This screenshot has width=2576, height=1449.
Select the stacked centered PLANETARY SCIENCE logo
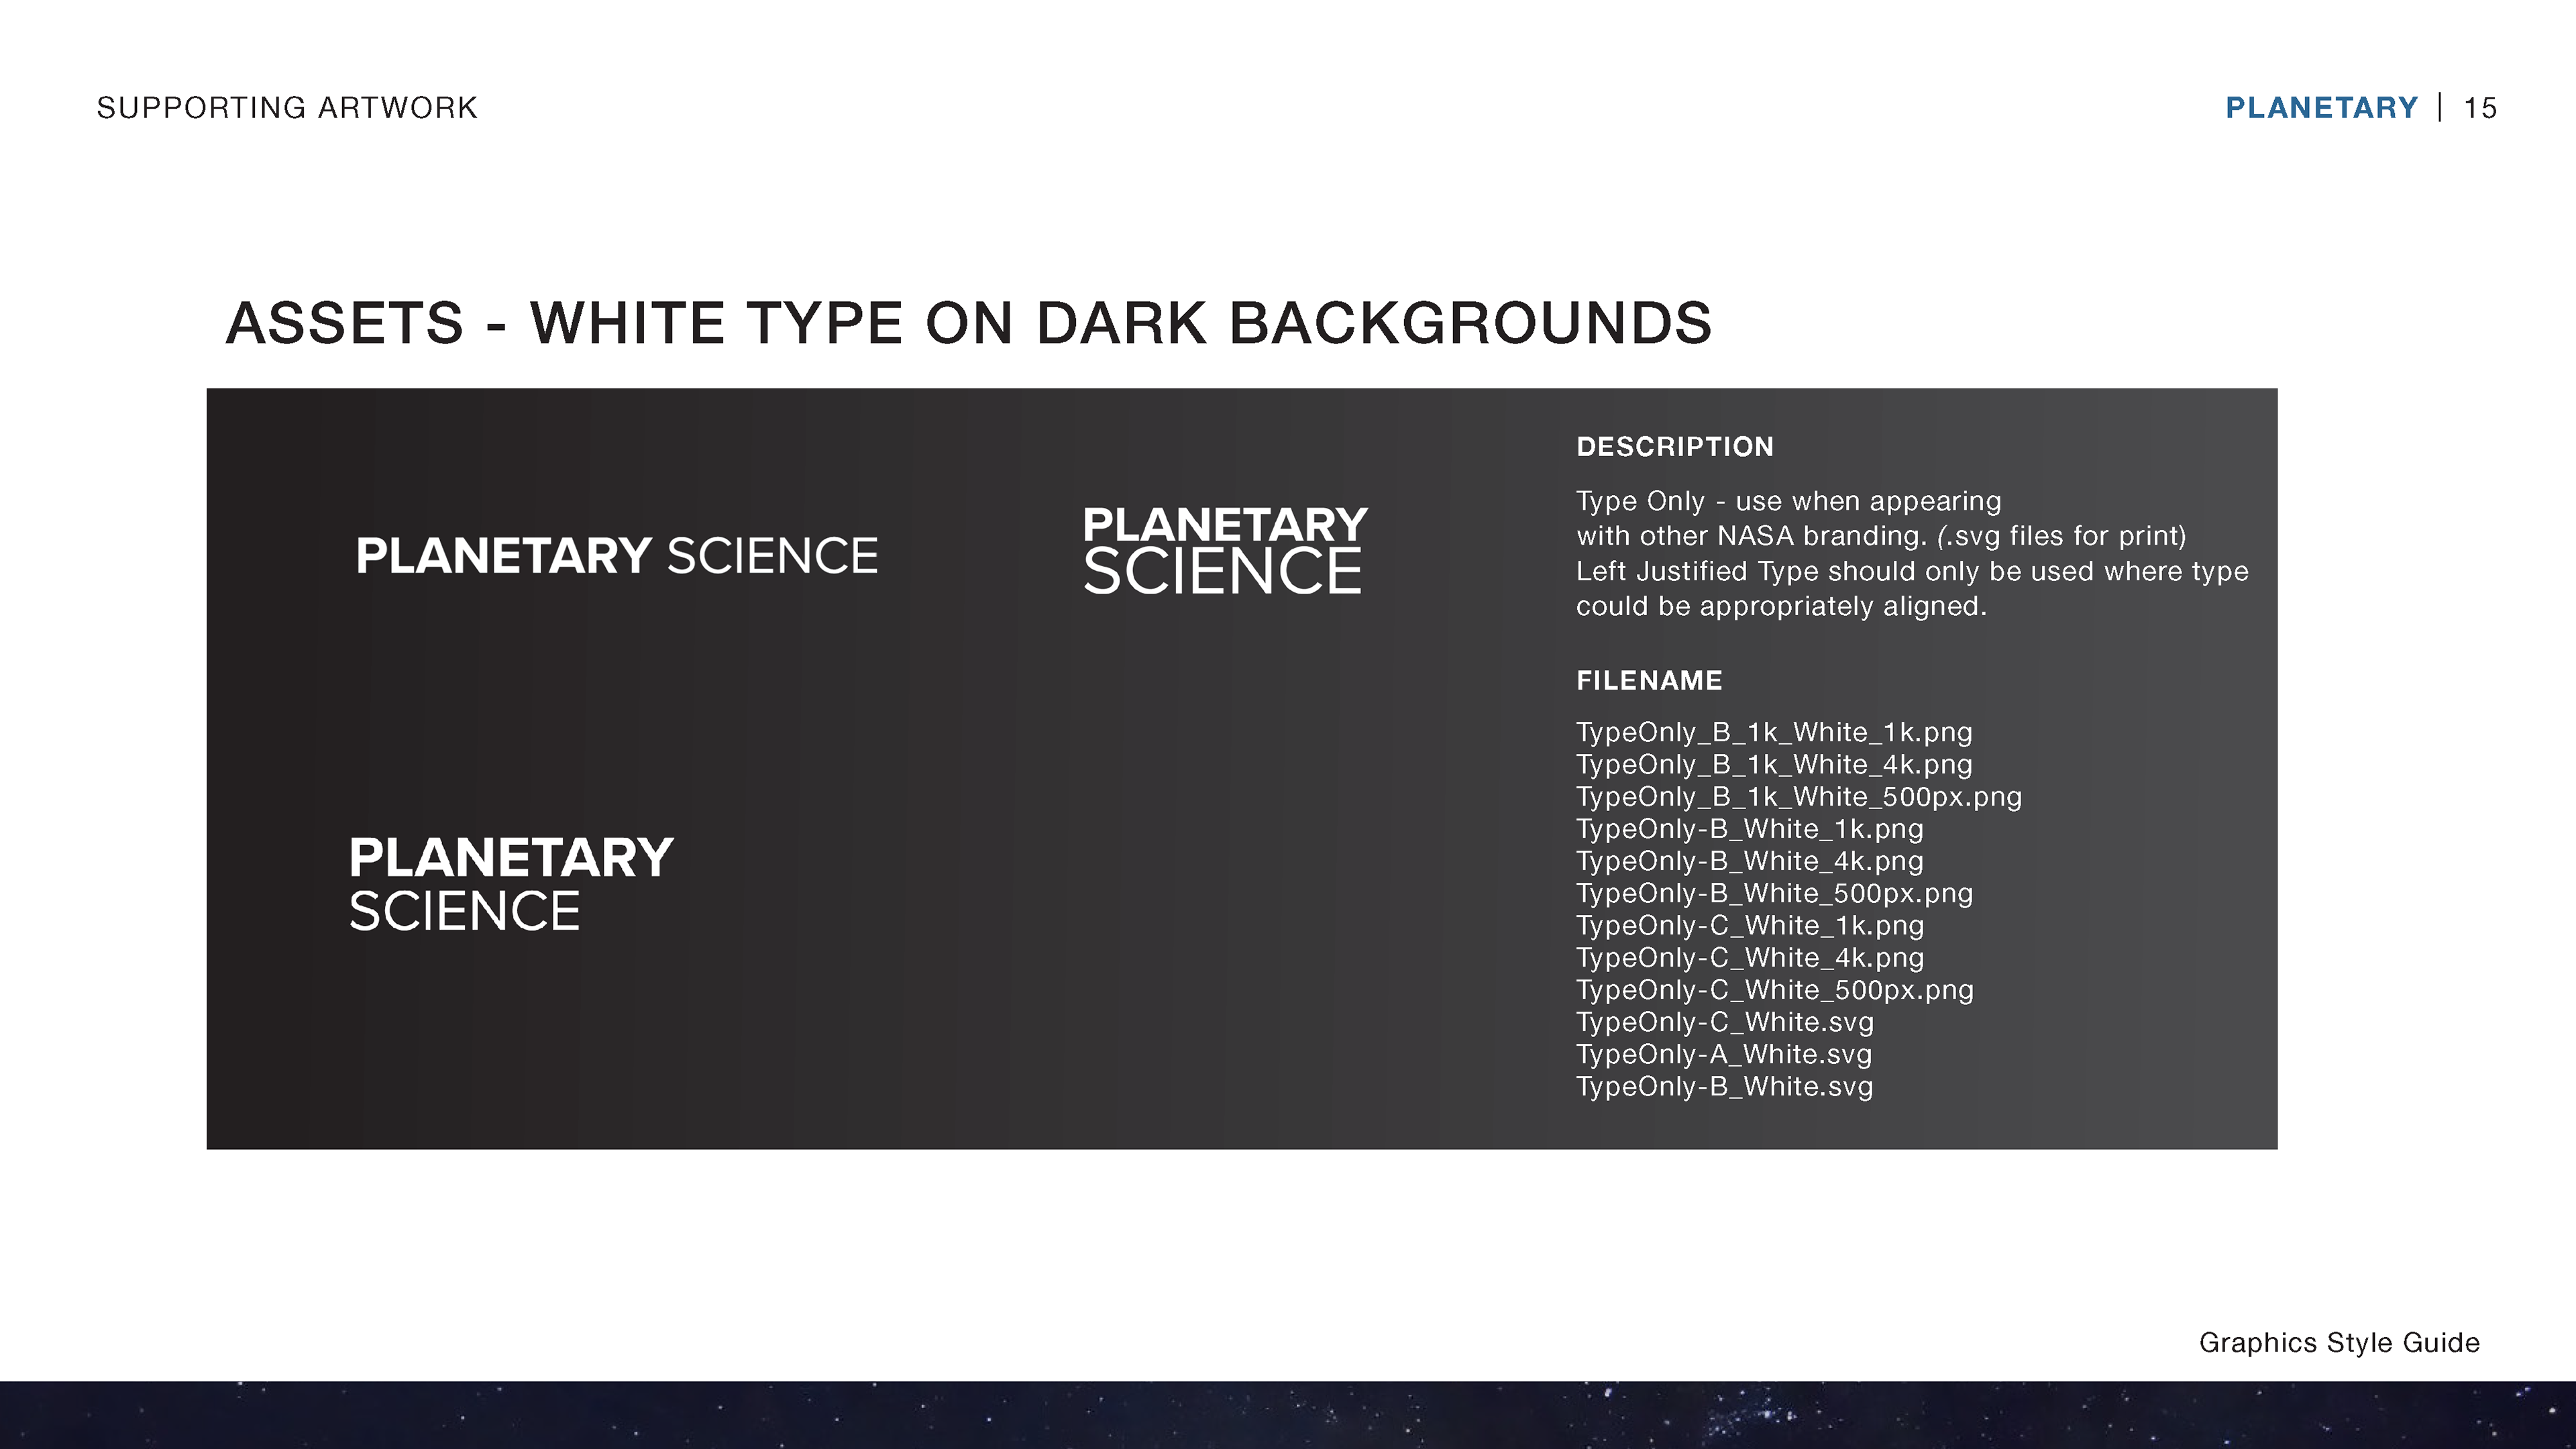[1225, 550]
